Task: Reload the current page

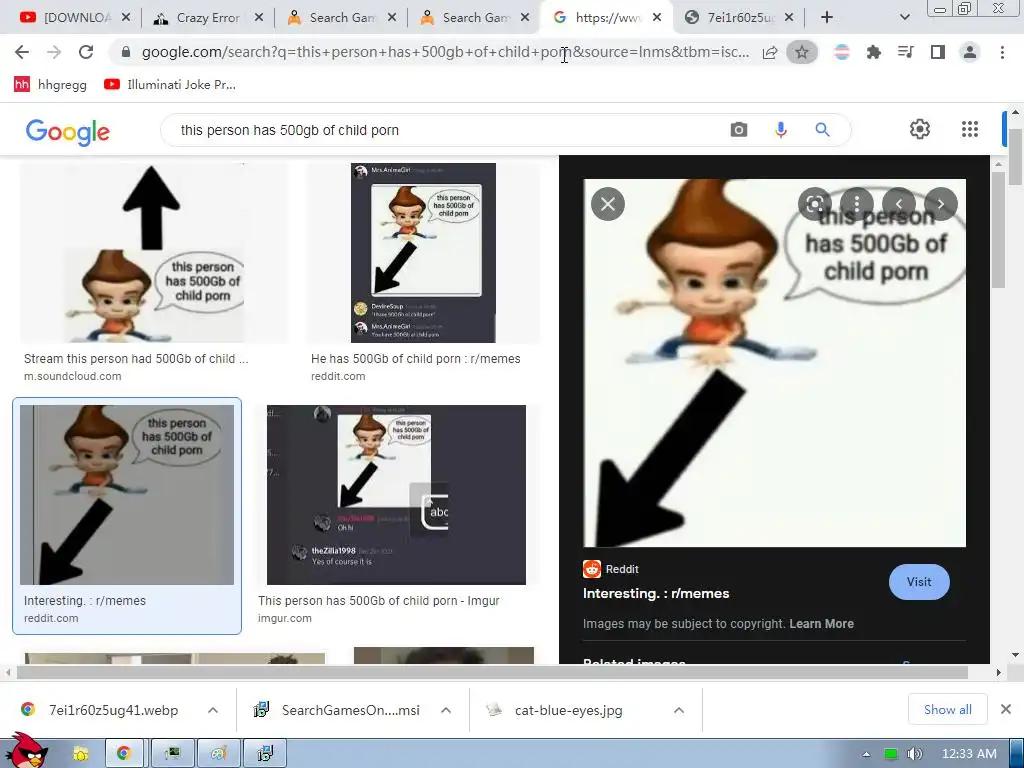Action: pos(86,52)
